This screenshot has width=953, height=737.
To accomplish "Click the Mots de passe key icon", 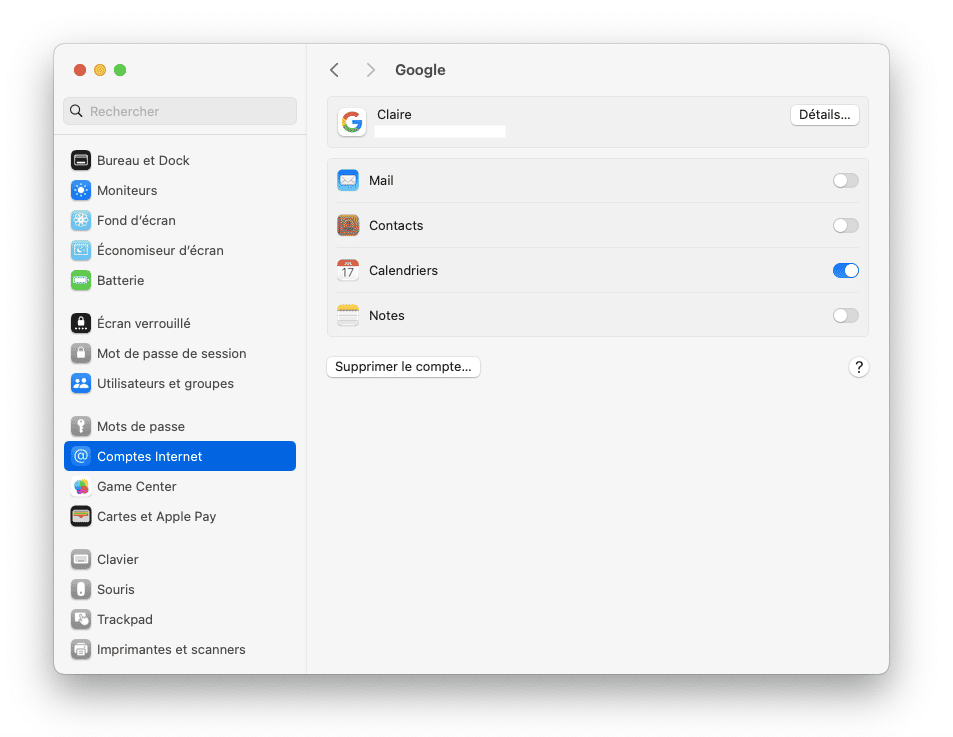I will [x=81, y=427].
